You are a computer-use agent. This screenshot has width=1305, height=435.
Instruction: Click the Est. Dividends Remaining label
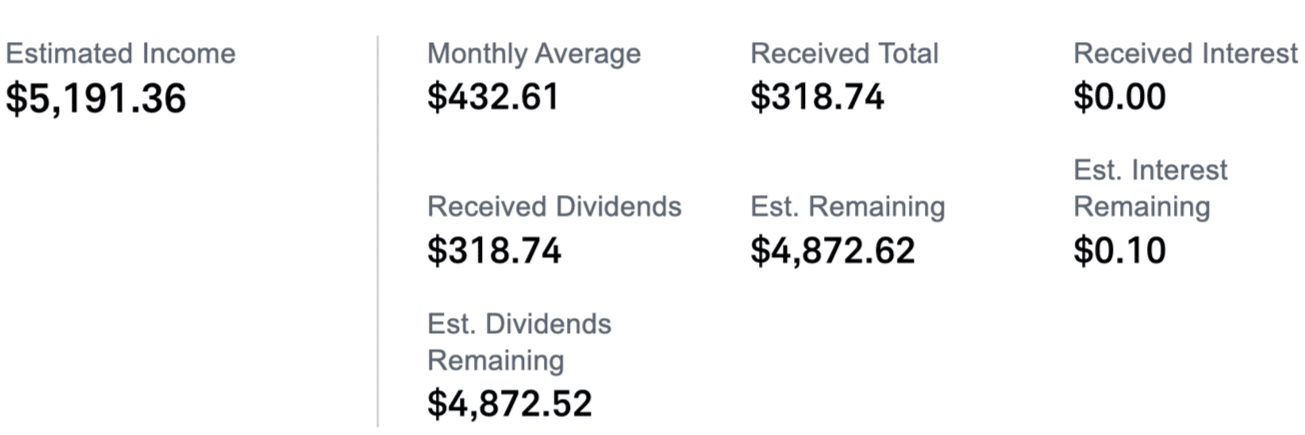point(519,342)
